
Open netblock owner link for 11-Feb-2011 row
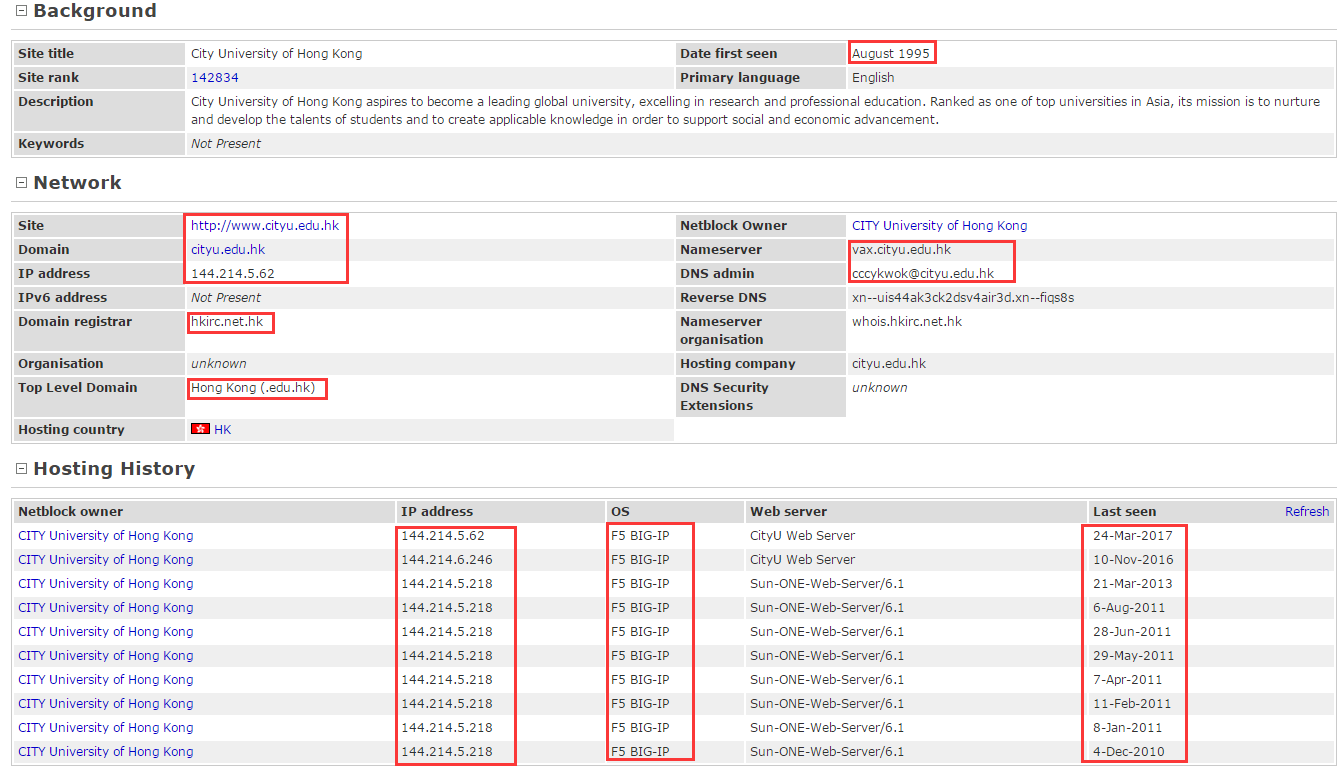click(106, 704)
